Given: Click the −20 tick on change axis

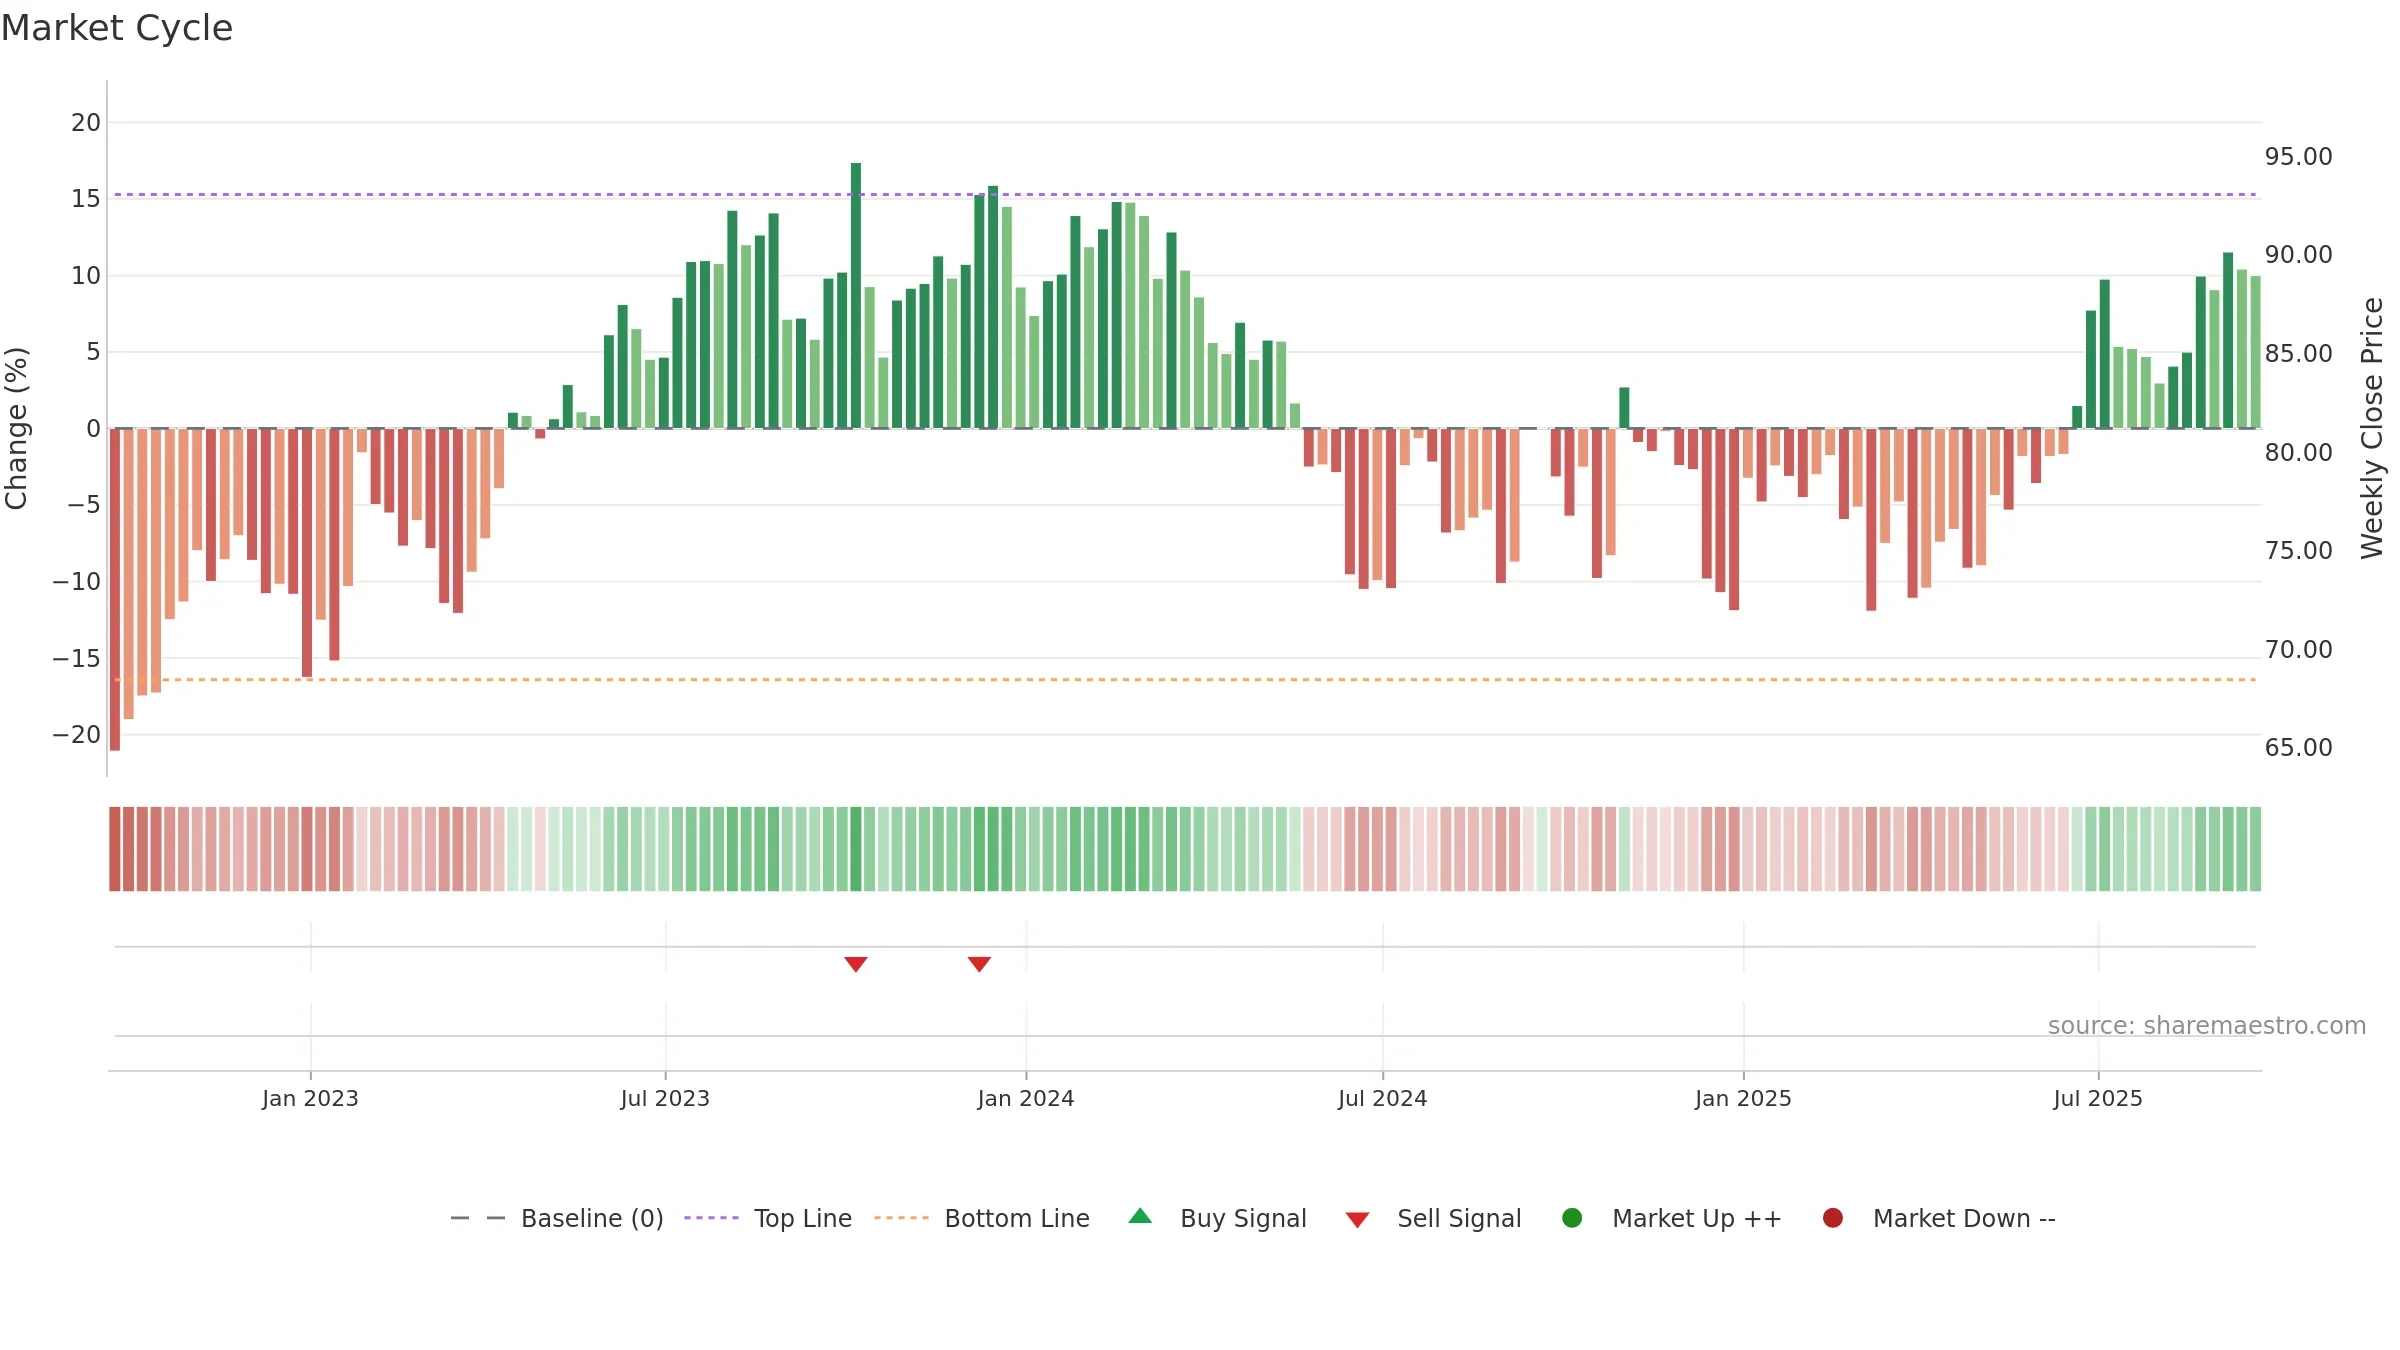Looking at the screenshot, I should tap(77, 734).
